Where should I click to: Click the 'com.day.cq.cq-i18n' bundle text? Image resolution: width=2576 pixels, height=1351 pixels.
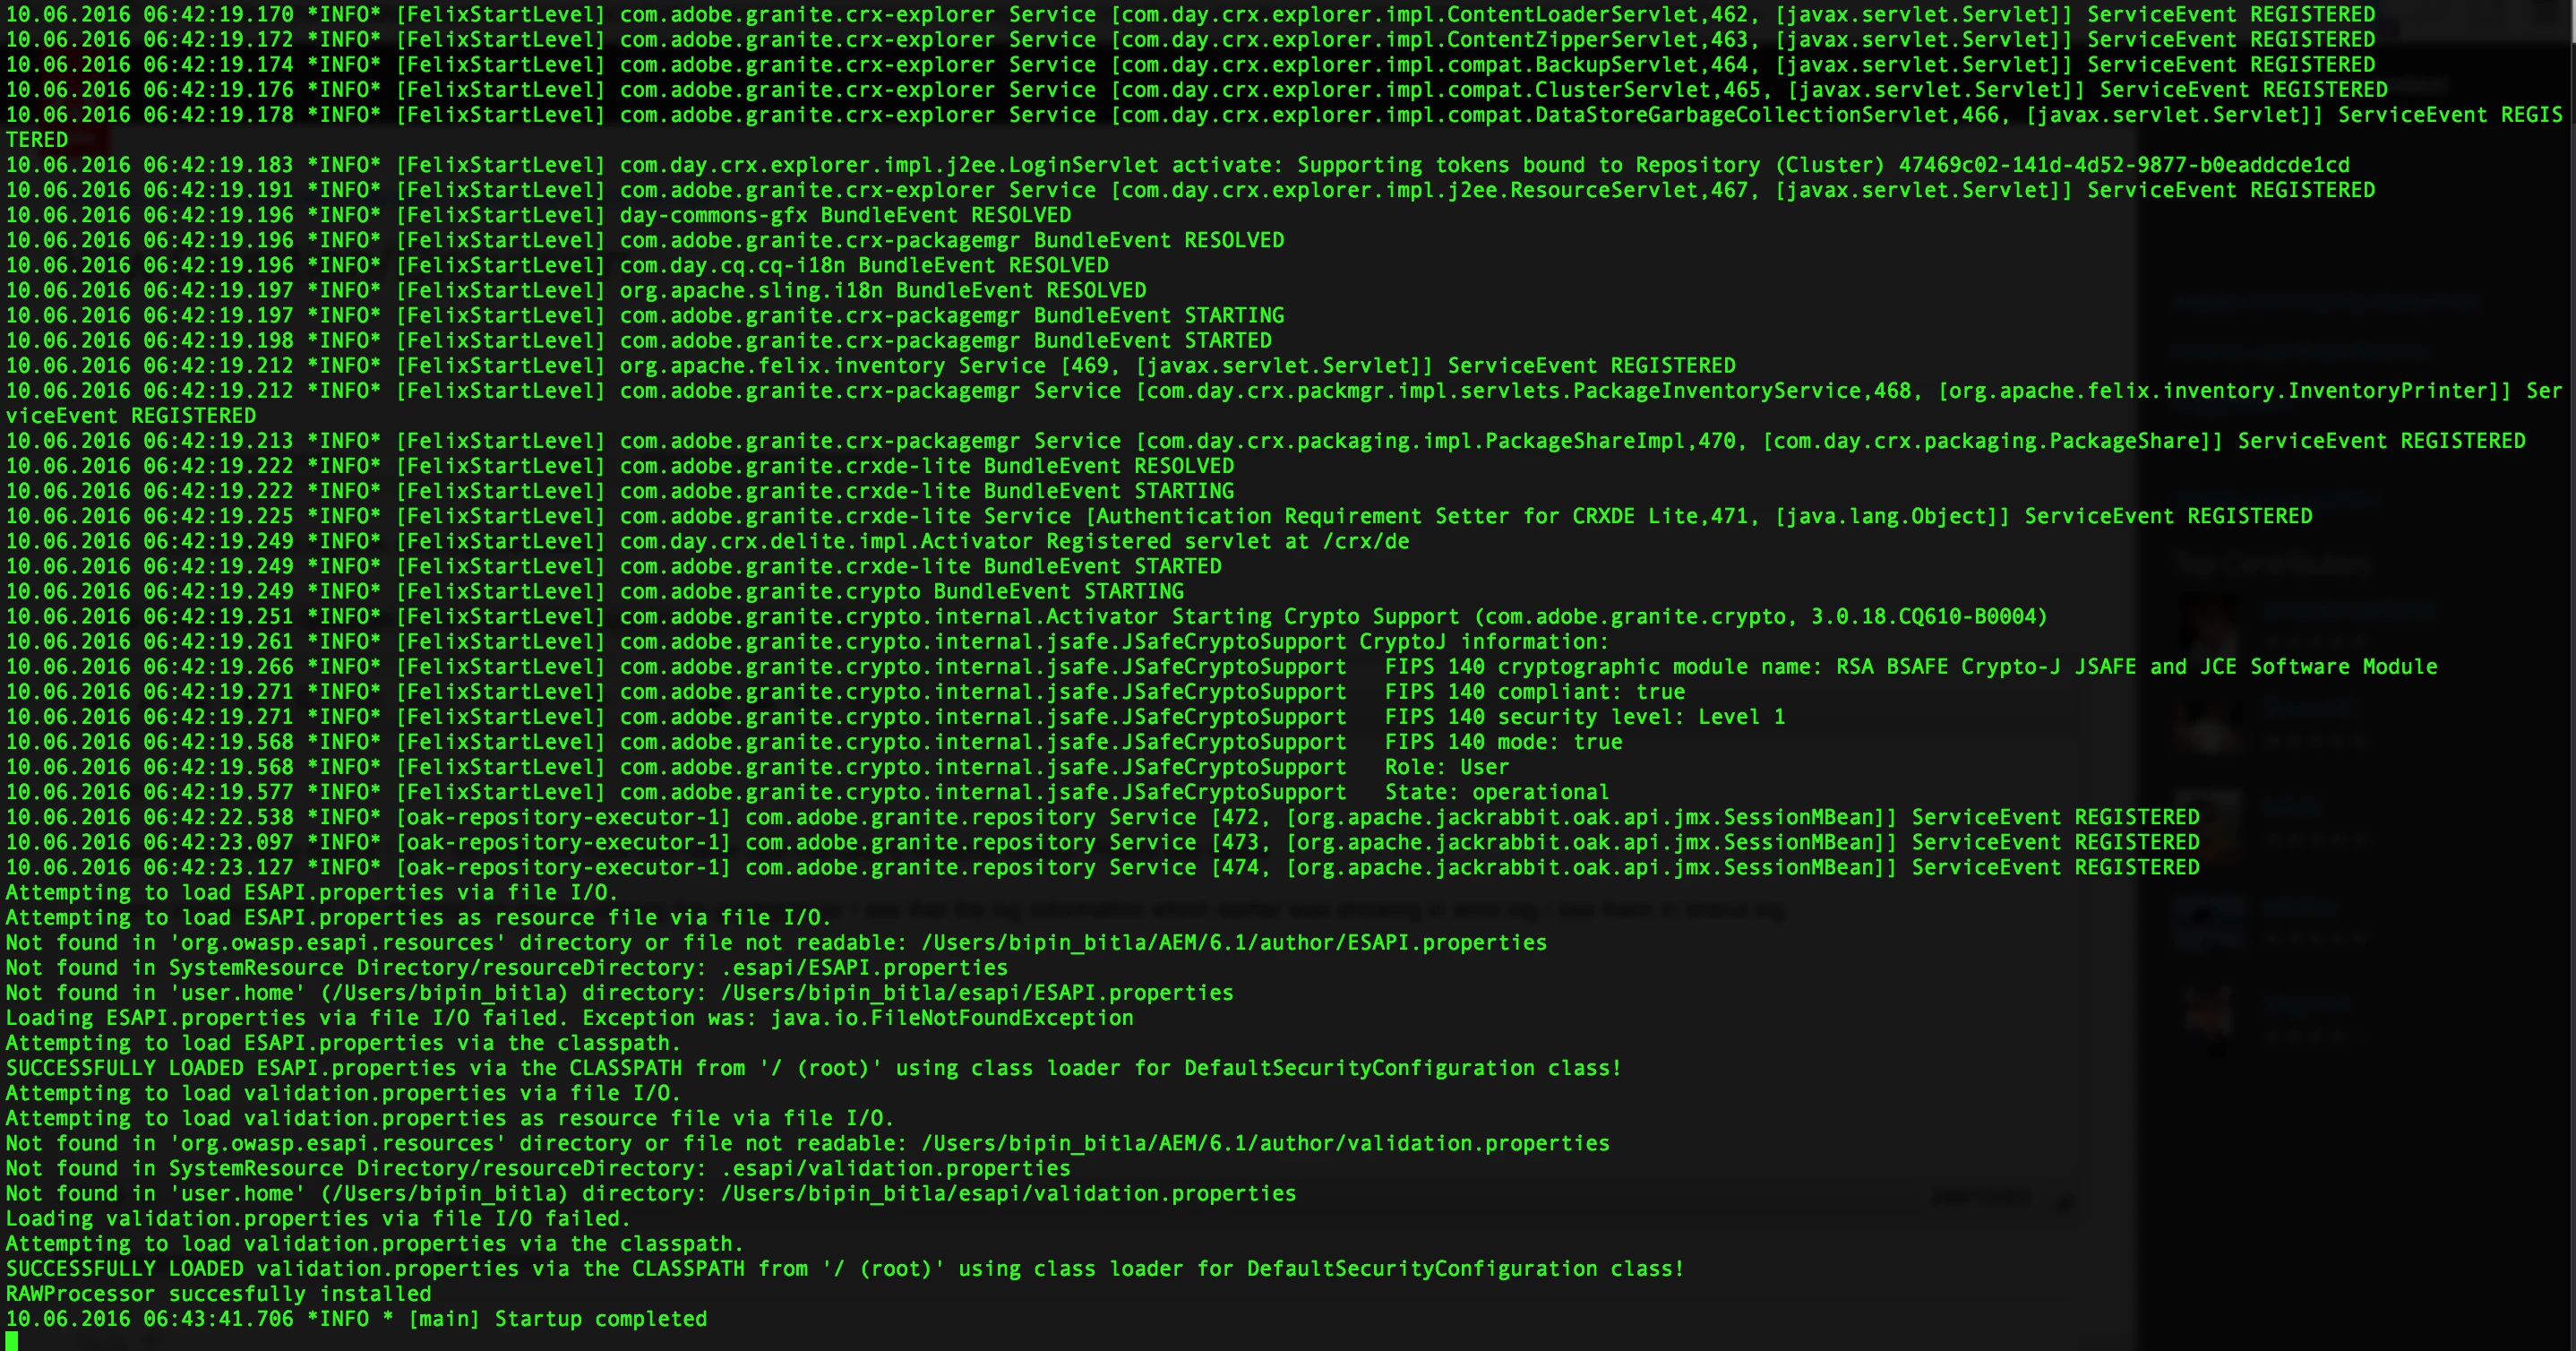(732, 266)
